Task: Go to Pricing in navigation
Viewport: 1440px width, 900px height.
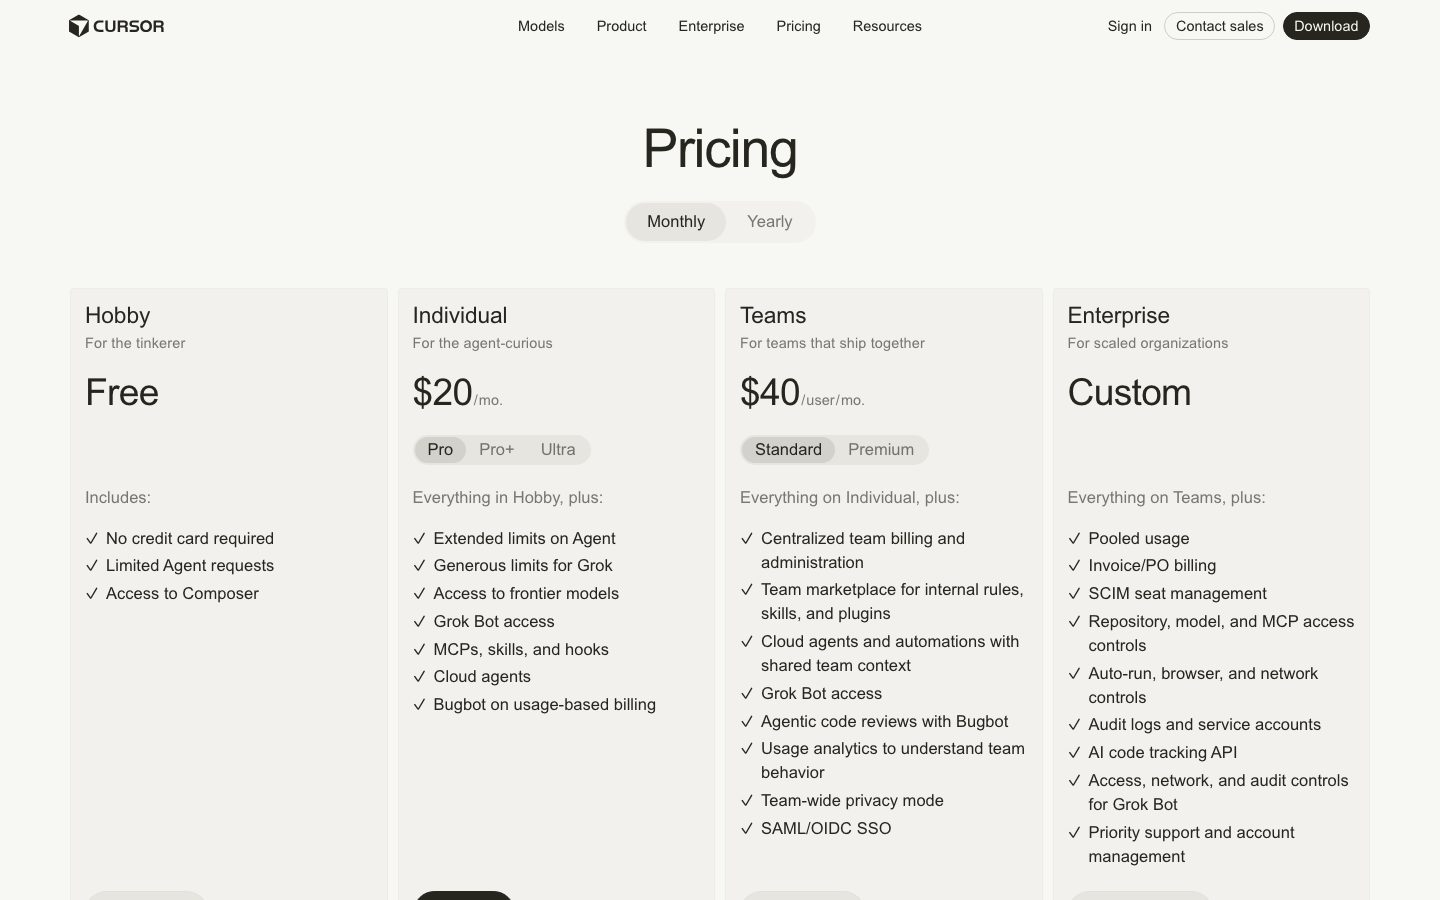Action: coord(798,26)
